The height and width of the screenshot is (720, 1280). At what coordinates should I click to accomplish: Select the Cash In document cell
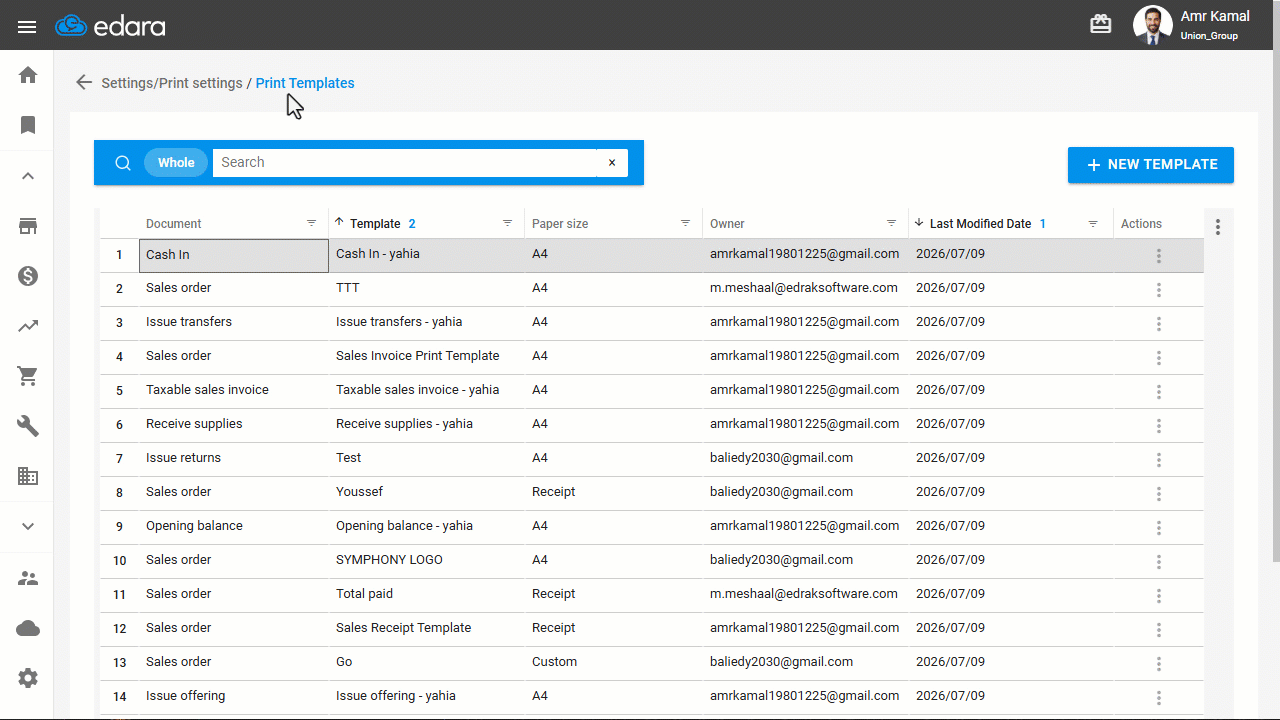point(234,255)
